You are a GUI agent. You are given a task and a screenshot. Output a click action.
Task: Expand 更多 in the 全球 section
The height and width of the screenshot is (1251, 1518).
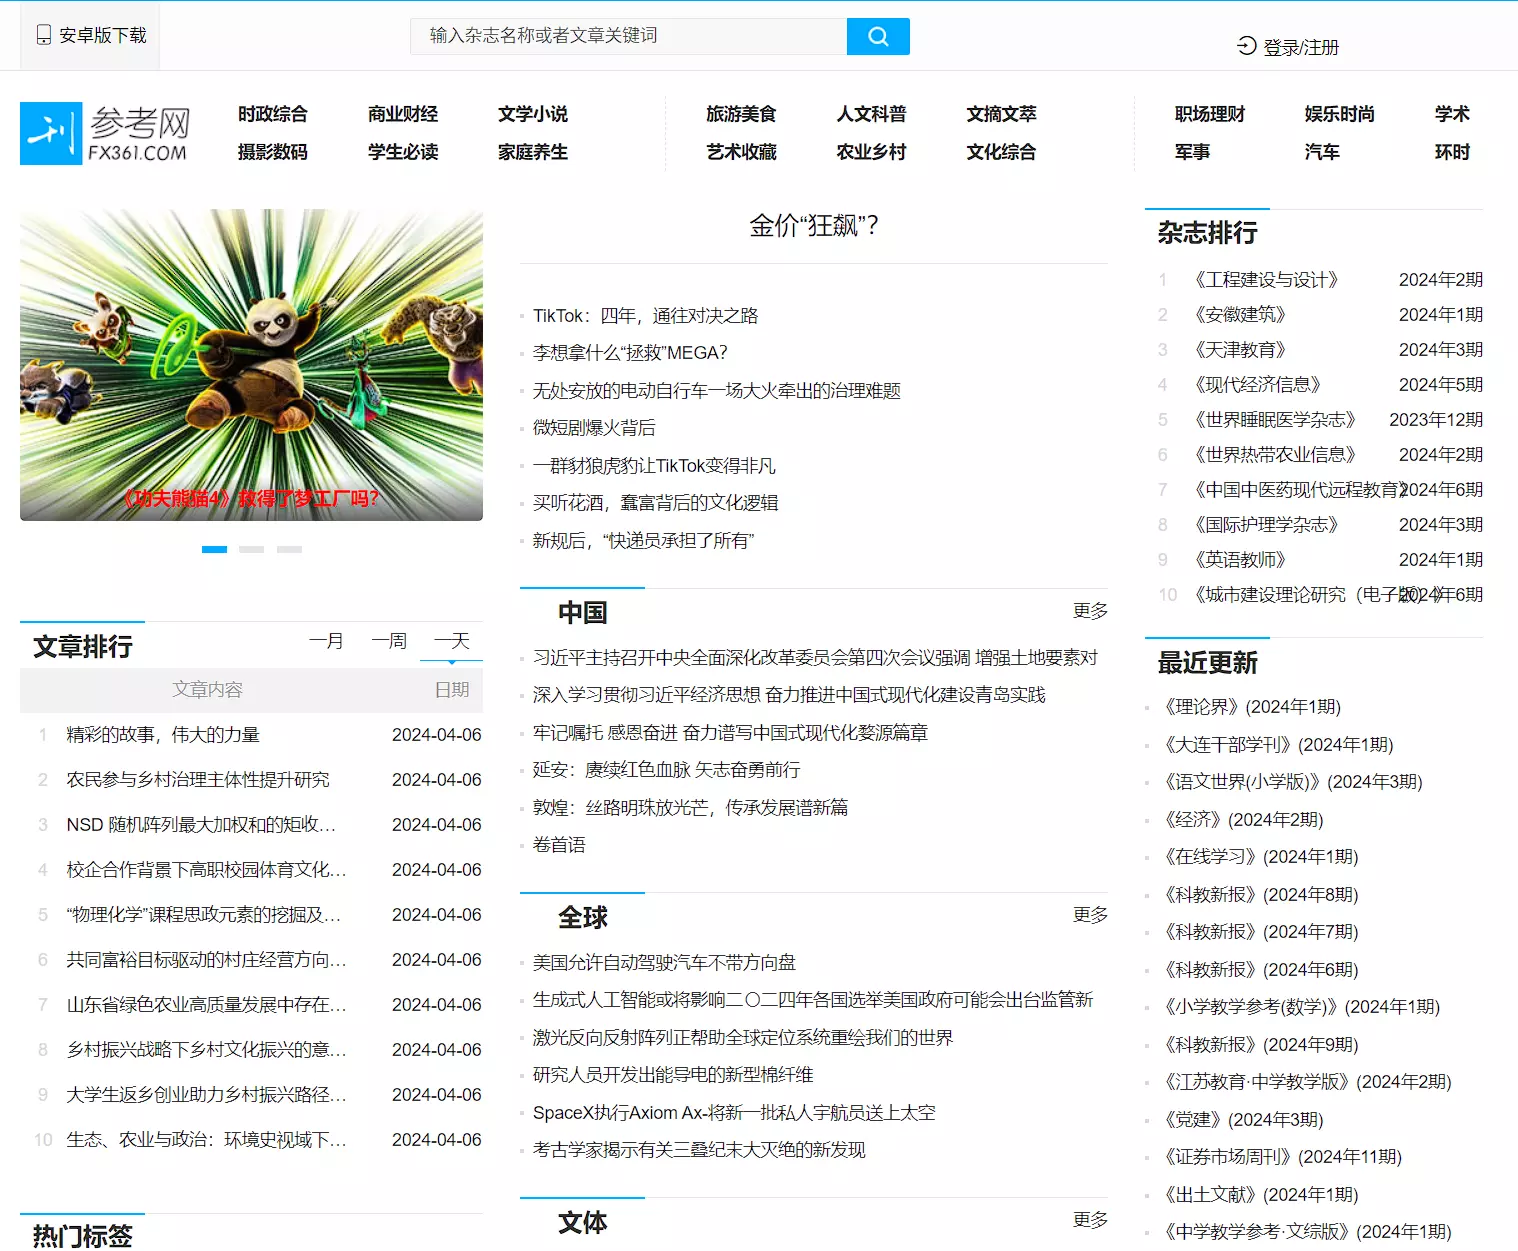point(1089,915)
